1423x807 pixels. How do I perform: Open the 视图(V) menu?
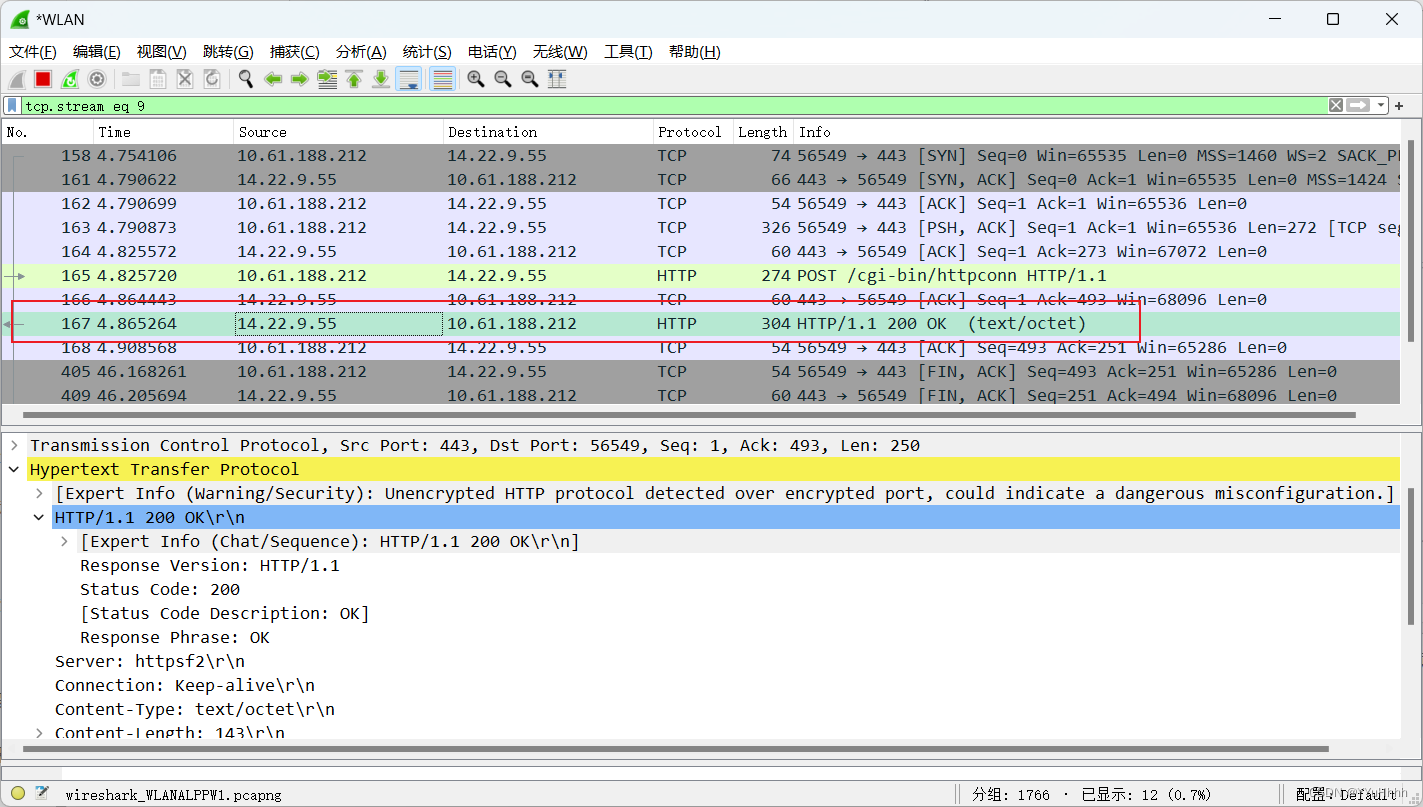pos(161,52)
